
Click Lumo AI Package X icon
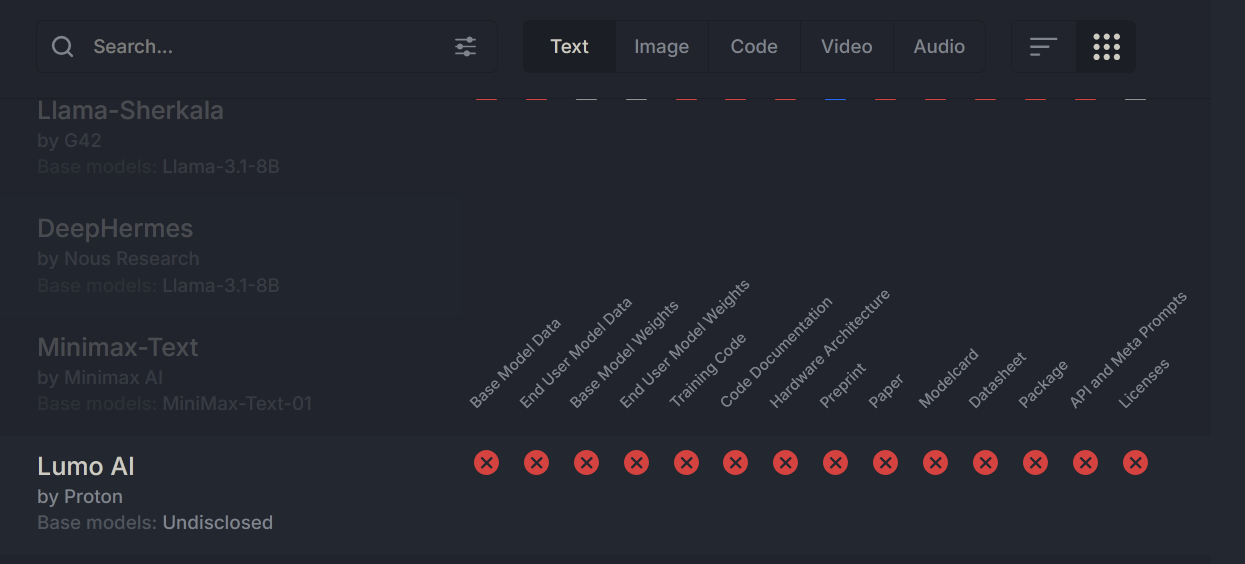click(x=1036, y=462)
